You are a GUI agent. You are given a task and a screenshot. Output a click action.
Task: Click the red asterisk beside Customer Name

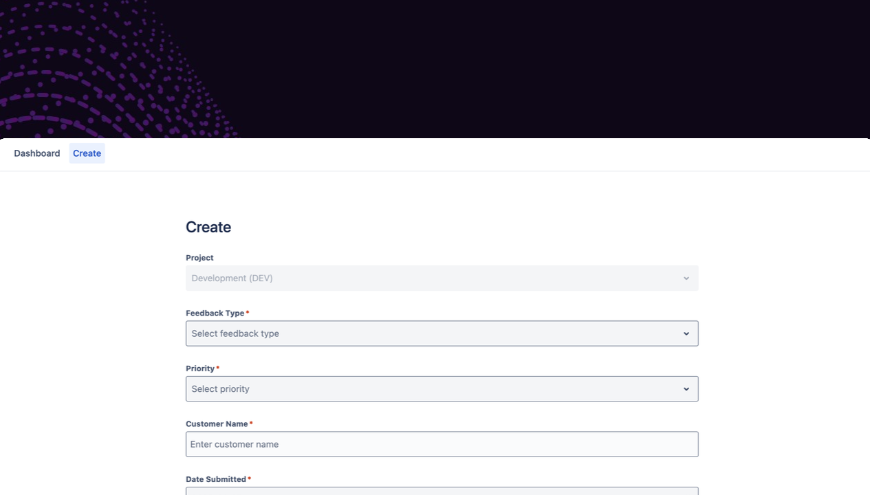[251, 424]
